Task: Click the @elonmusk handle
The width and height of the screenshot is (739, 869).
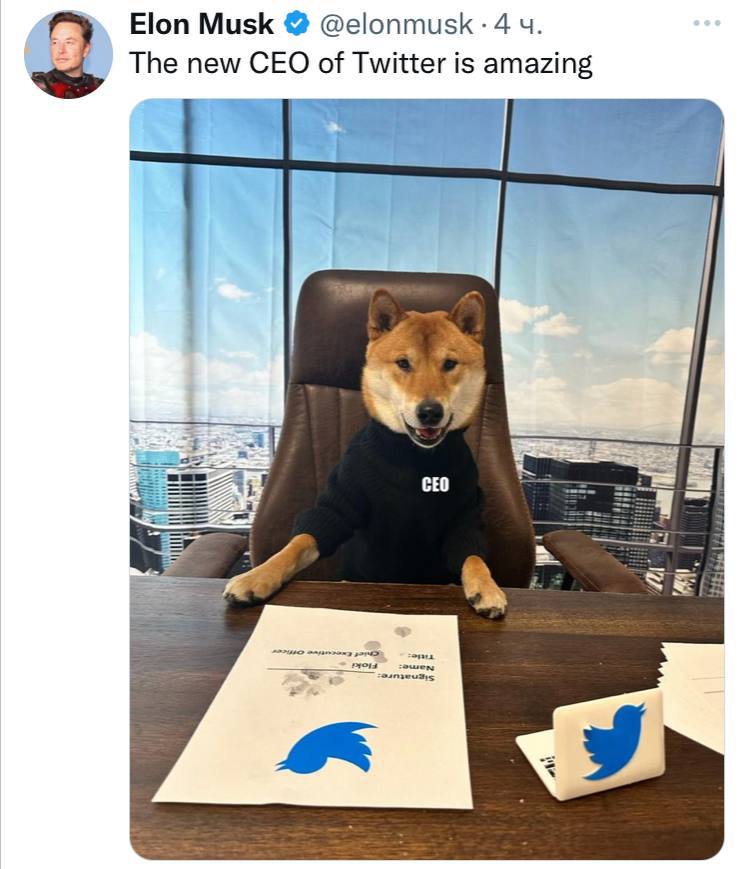Action: [x=396, y=25]
